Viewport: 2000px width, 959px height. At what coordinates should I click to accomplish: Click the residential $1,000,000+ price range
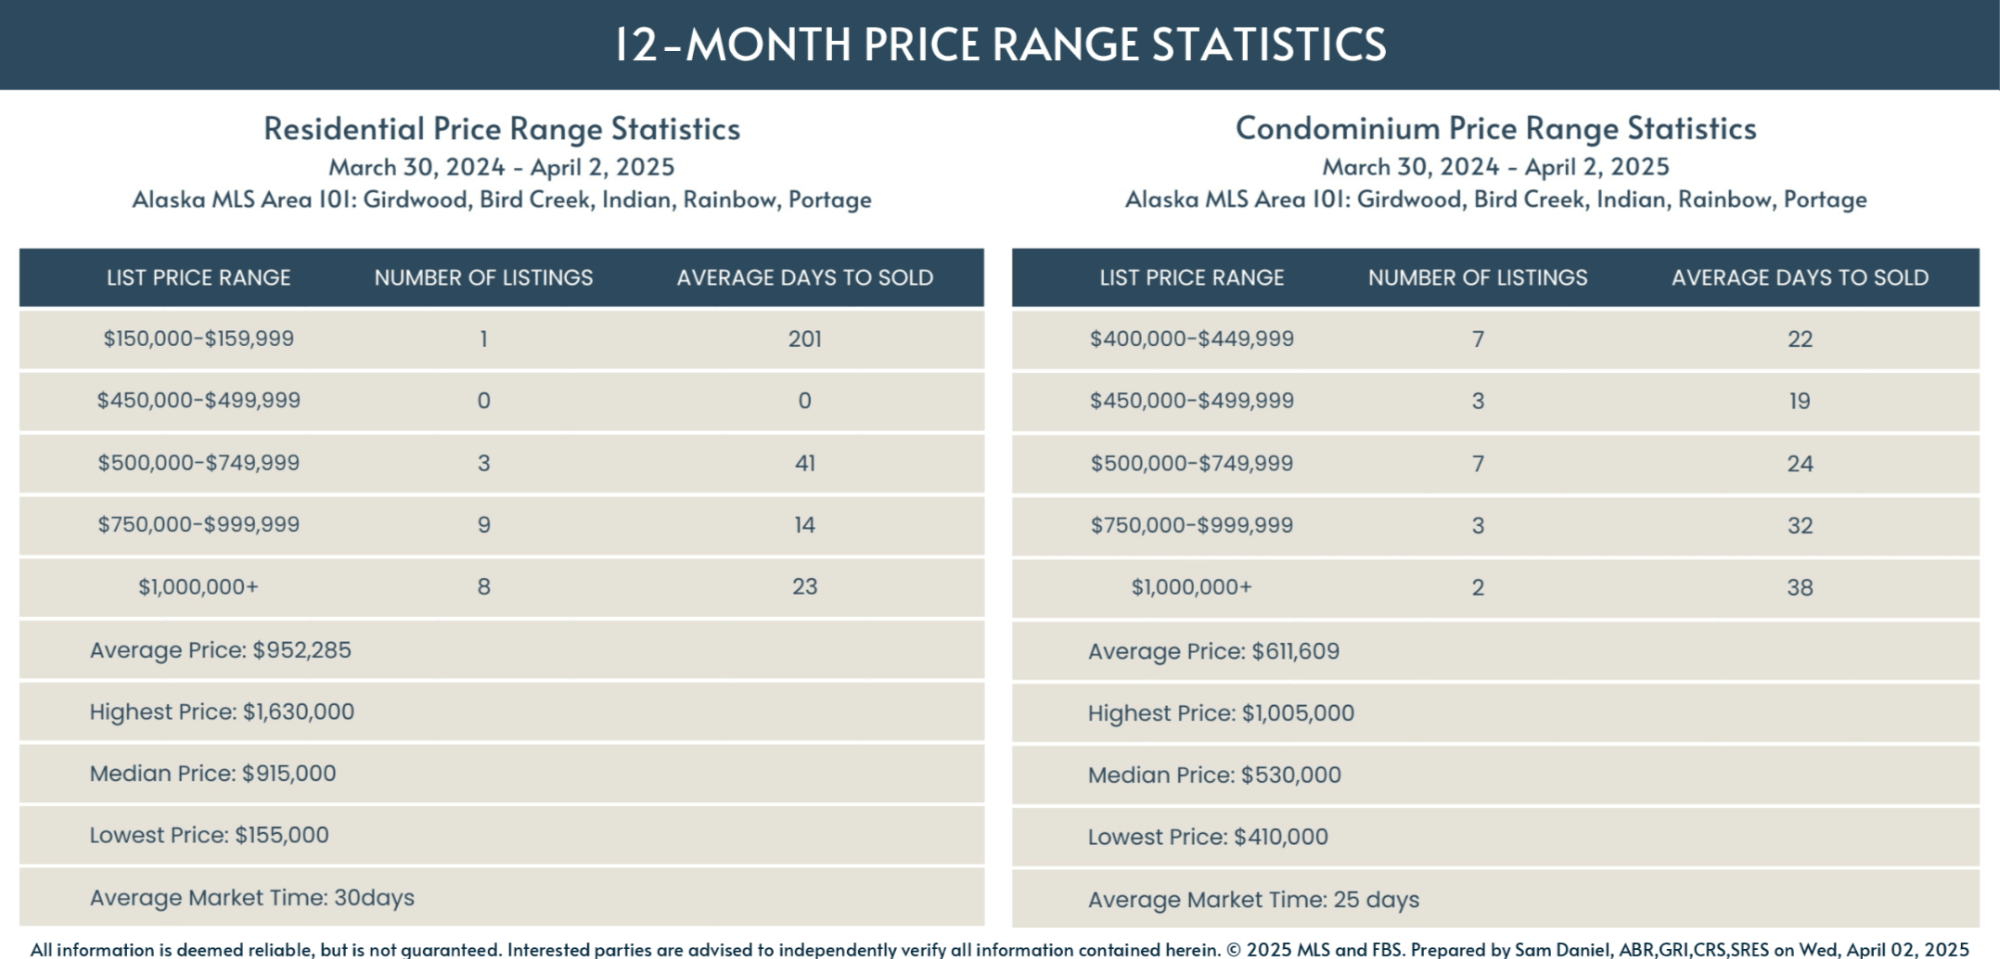tap(199, 587)
